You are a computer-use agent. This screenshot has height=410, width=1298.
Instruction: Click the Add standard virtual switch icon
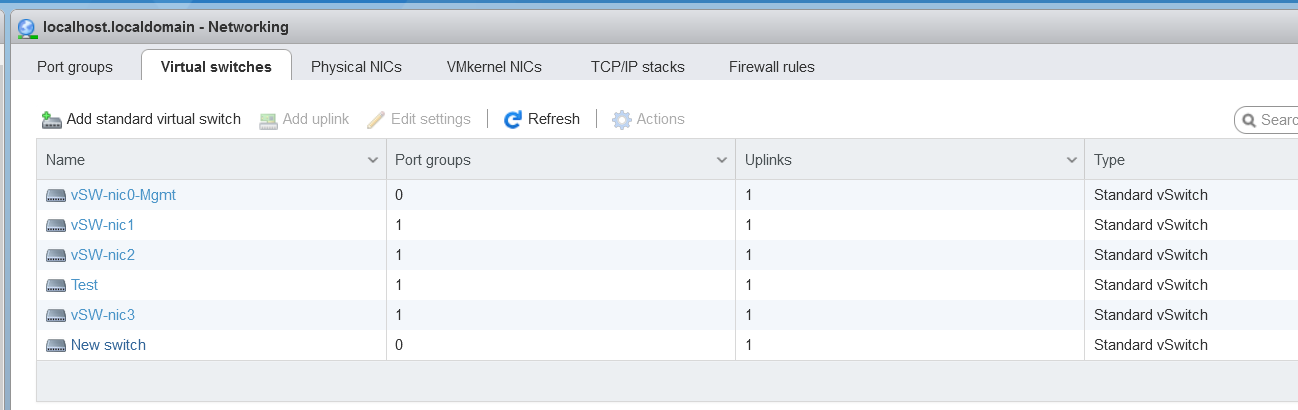pos(52,120)
